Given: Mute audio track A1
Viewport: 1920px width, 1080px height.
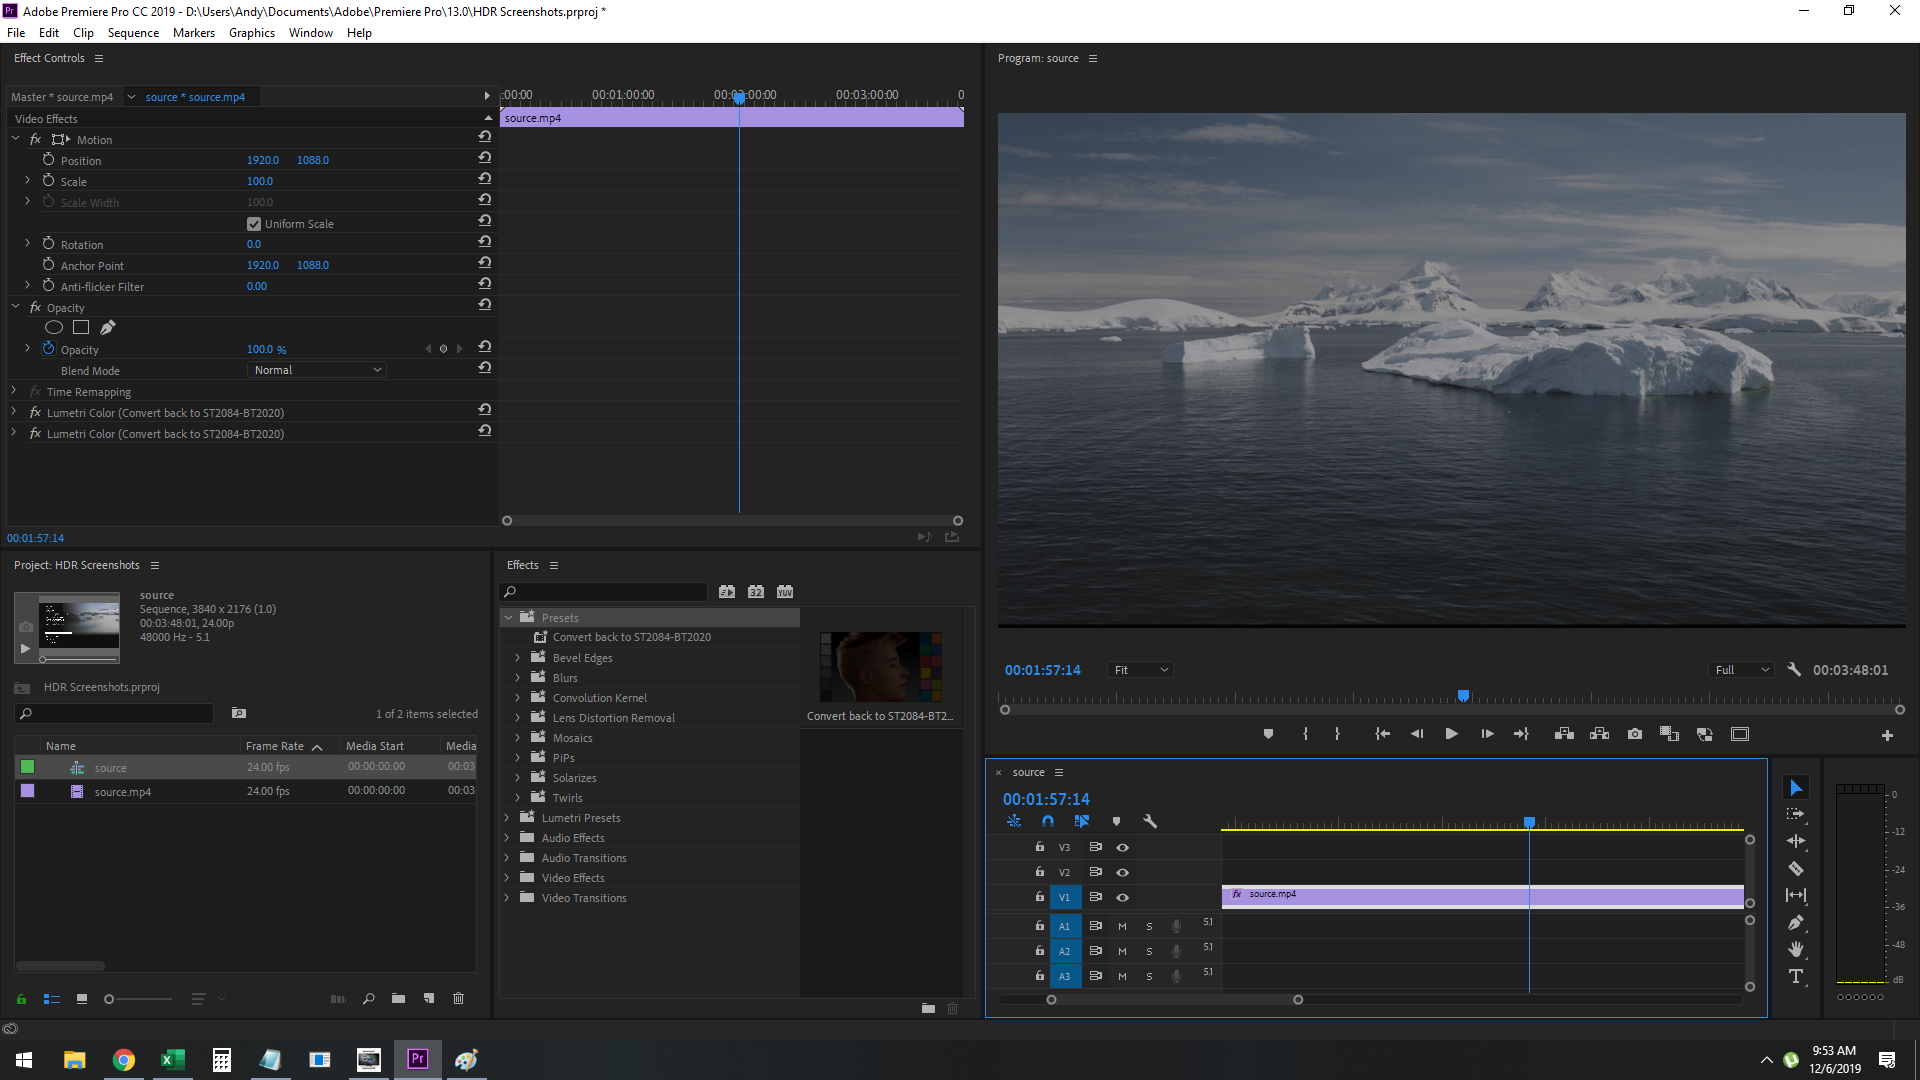Looking at the screenshot, I should click(x=1122, y=926).
